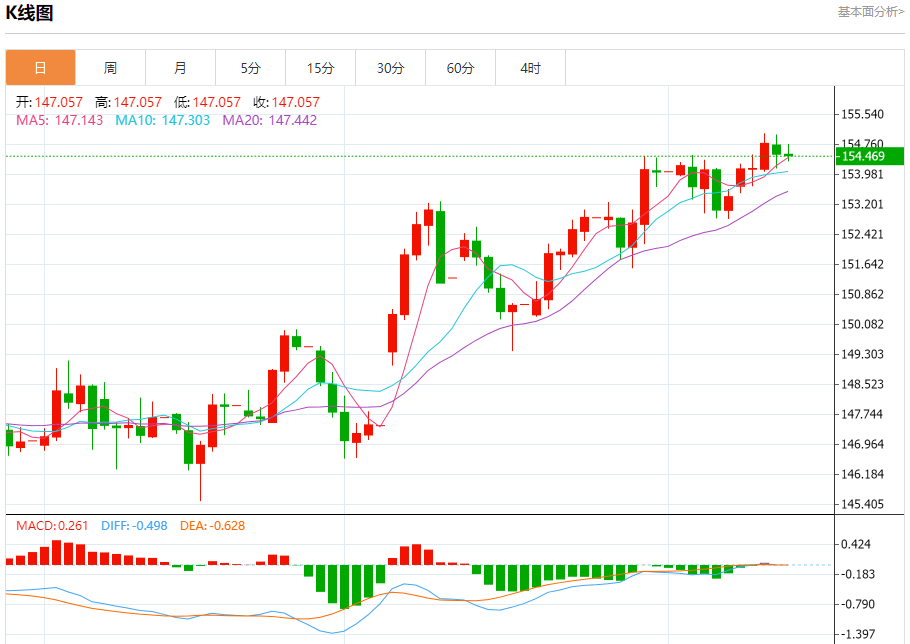Open the 基本面分析> link
The image size is (910, 644).
(871, 12)
